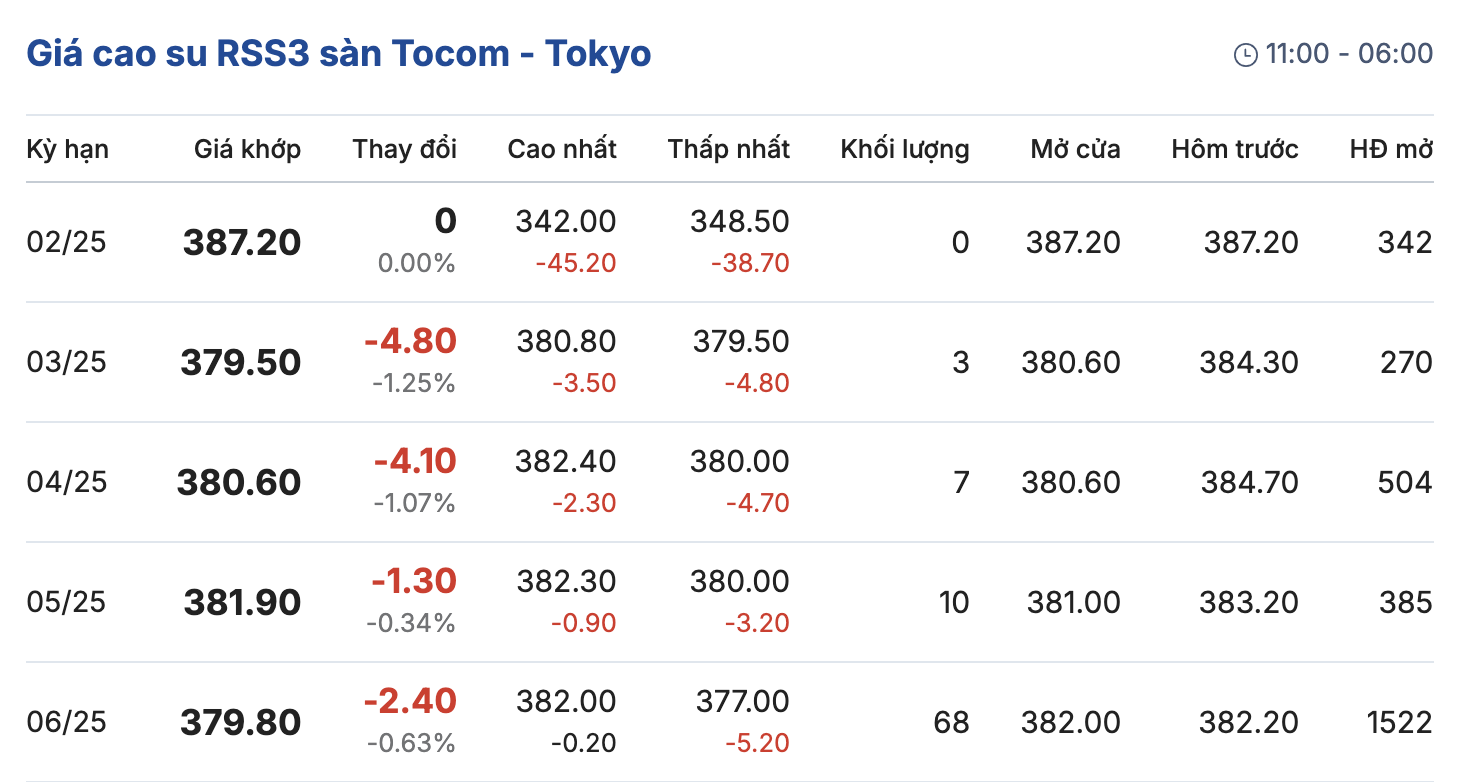This screenshot has width=1458, height=782.
Task: Sort by the Giá khớp column header
Action: tap(247, 150)
